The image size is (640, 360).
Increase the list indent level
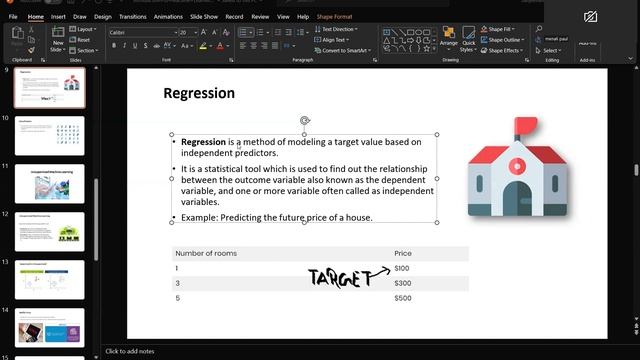pos(289,32)
